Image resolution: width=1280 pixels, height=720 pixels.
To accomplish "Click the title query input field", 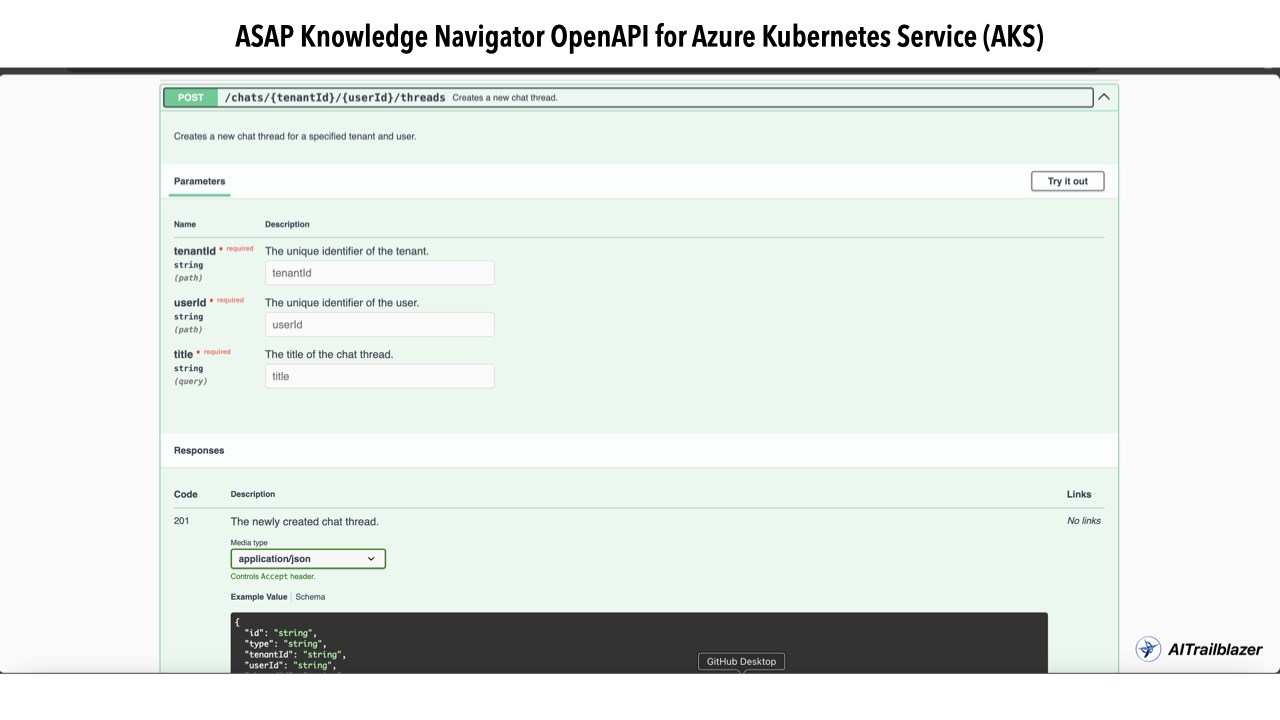I will click(x=379, y=376).
